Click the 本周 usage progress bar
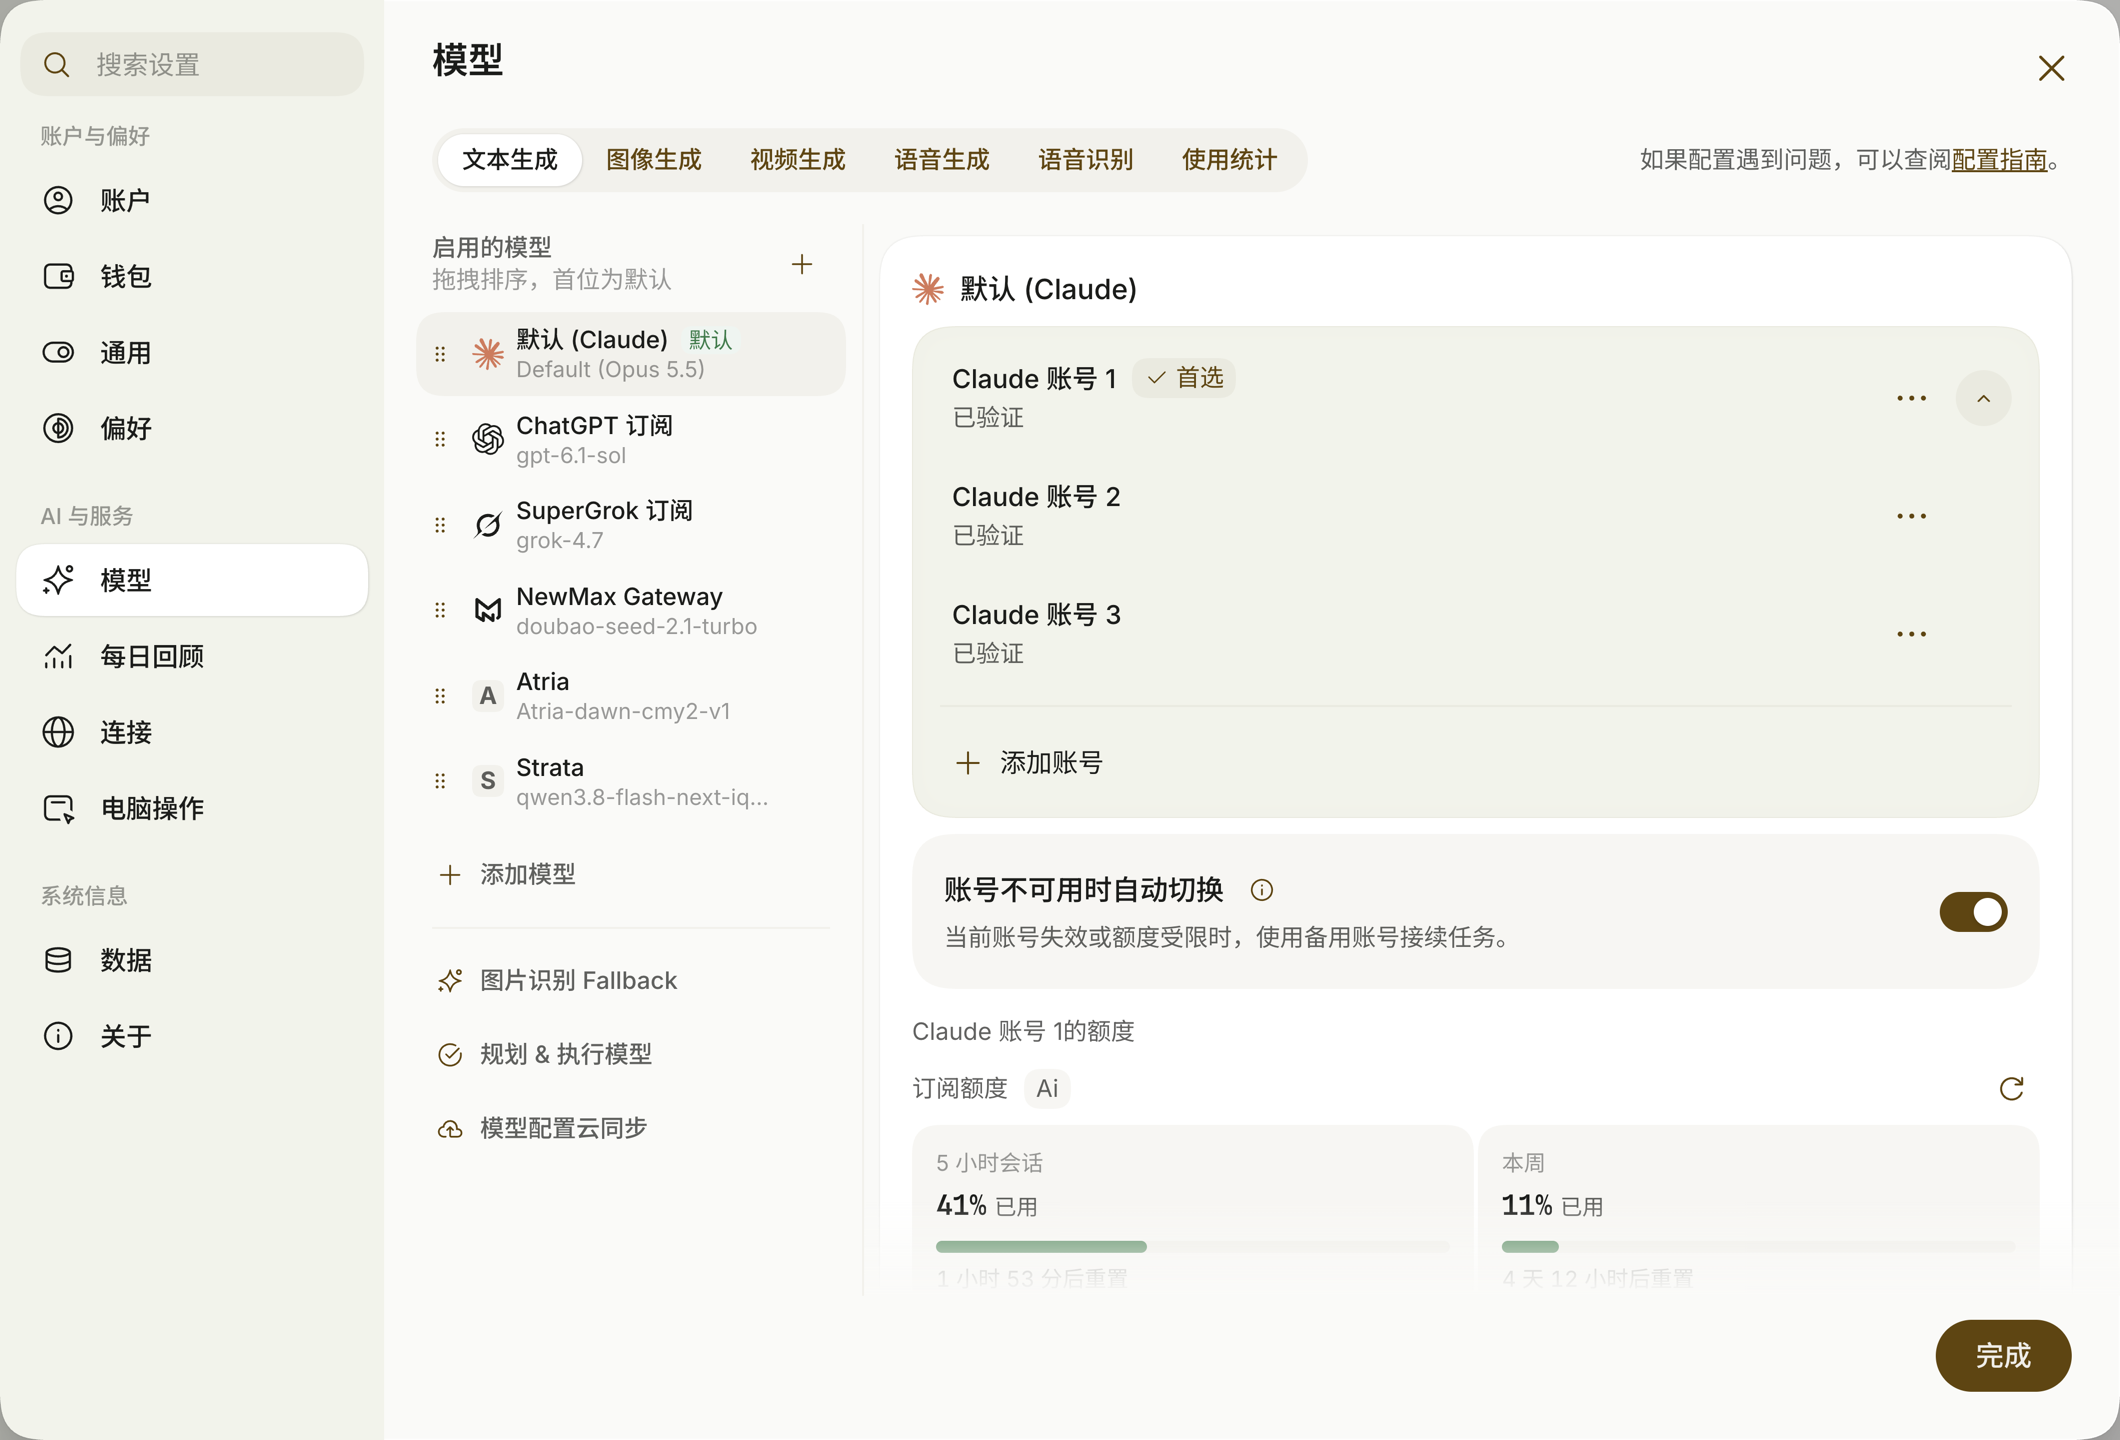Image resolution: width=2120 pixels, height=1440 pixels. [x=1758, y=1246]
